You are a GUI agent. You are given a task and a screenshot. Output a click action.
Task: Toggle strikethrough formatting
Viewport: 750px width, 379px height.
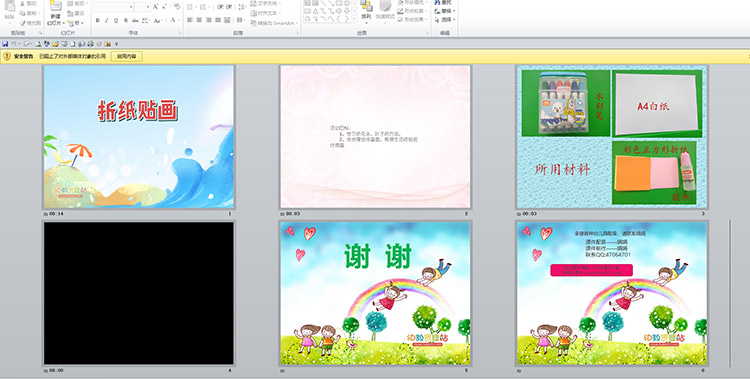(x=135, y=21)
